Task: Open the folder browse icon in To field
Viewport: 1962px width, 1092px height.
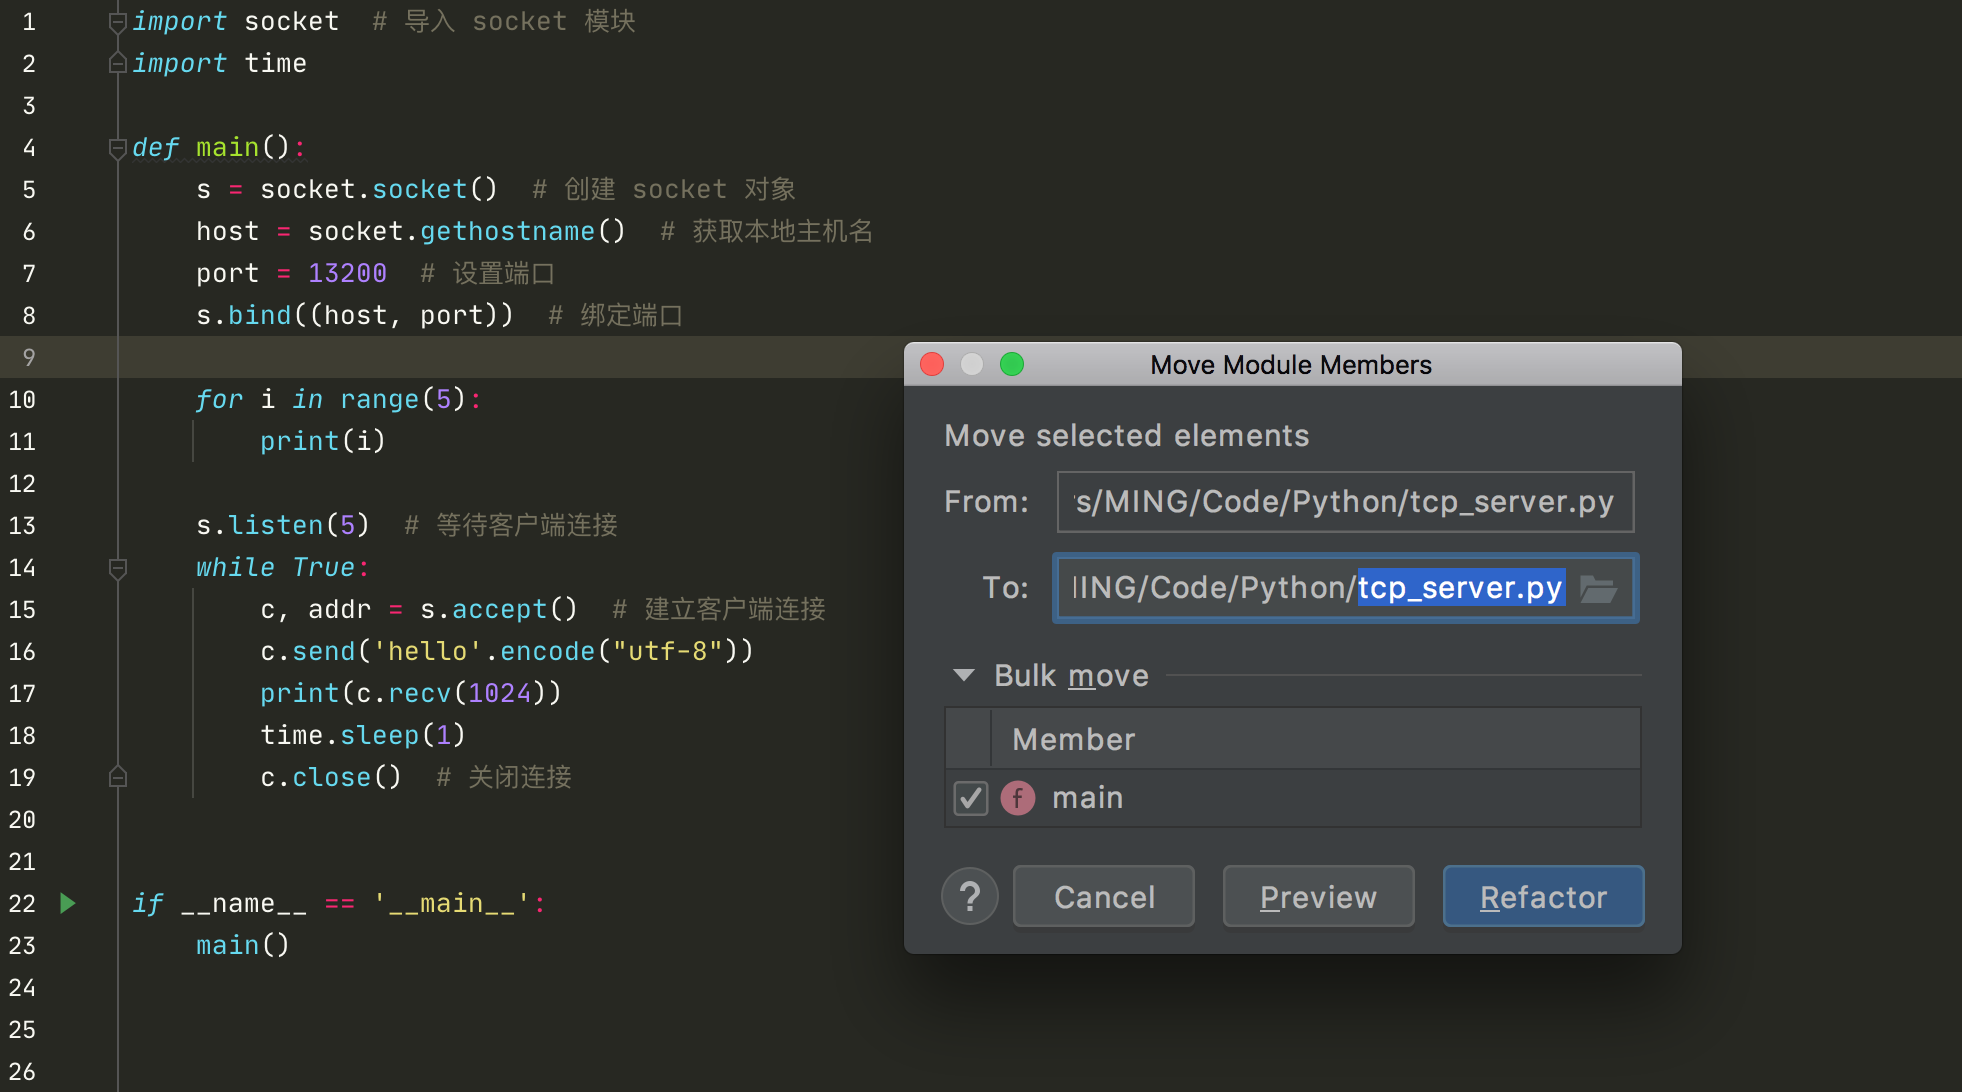Action: 1597,589
